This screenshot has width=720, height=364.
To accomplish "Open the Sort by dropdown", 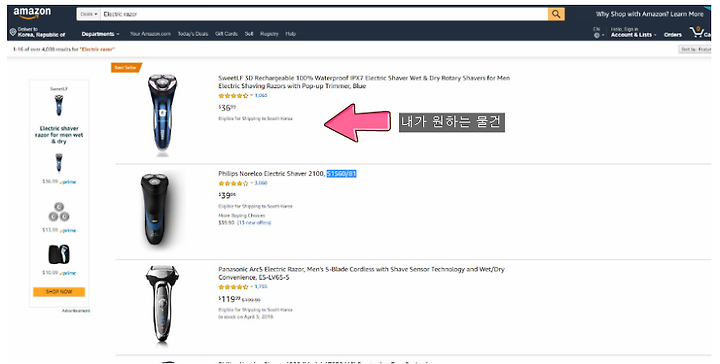I will [695, 49].
